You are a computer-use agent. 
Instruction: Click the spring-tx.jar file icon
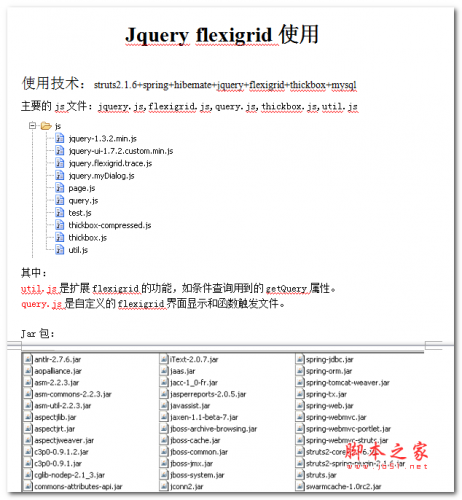tap(300, 394)
